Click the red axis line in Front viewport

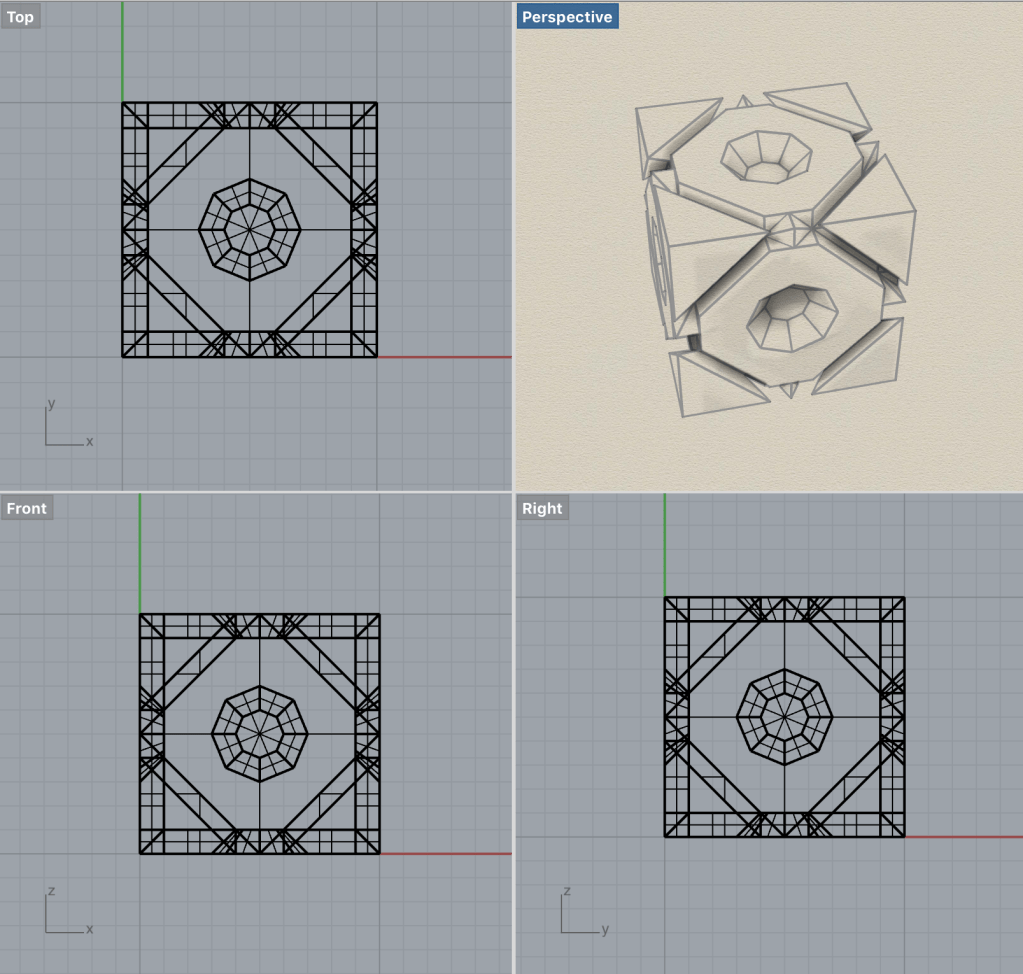tap(445, 854)
